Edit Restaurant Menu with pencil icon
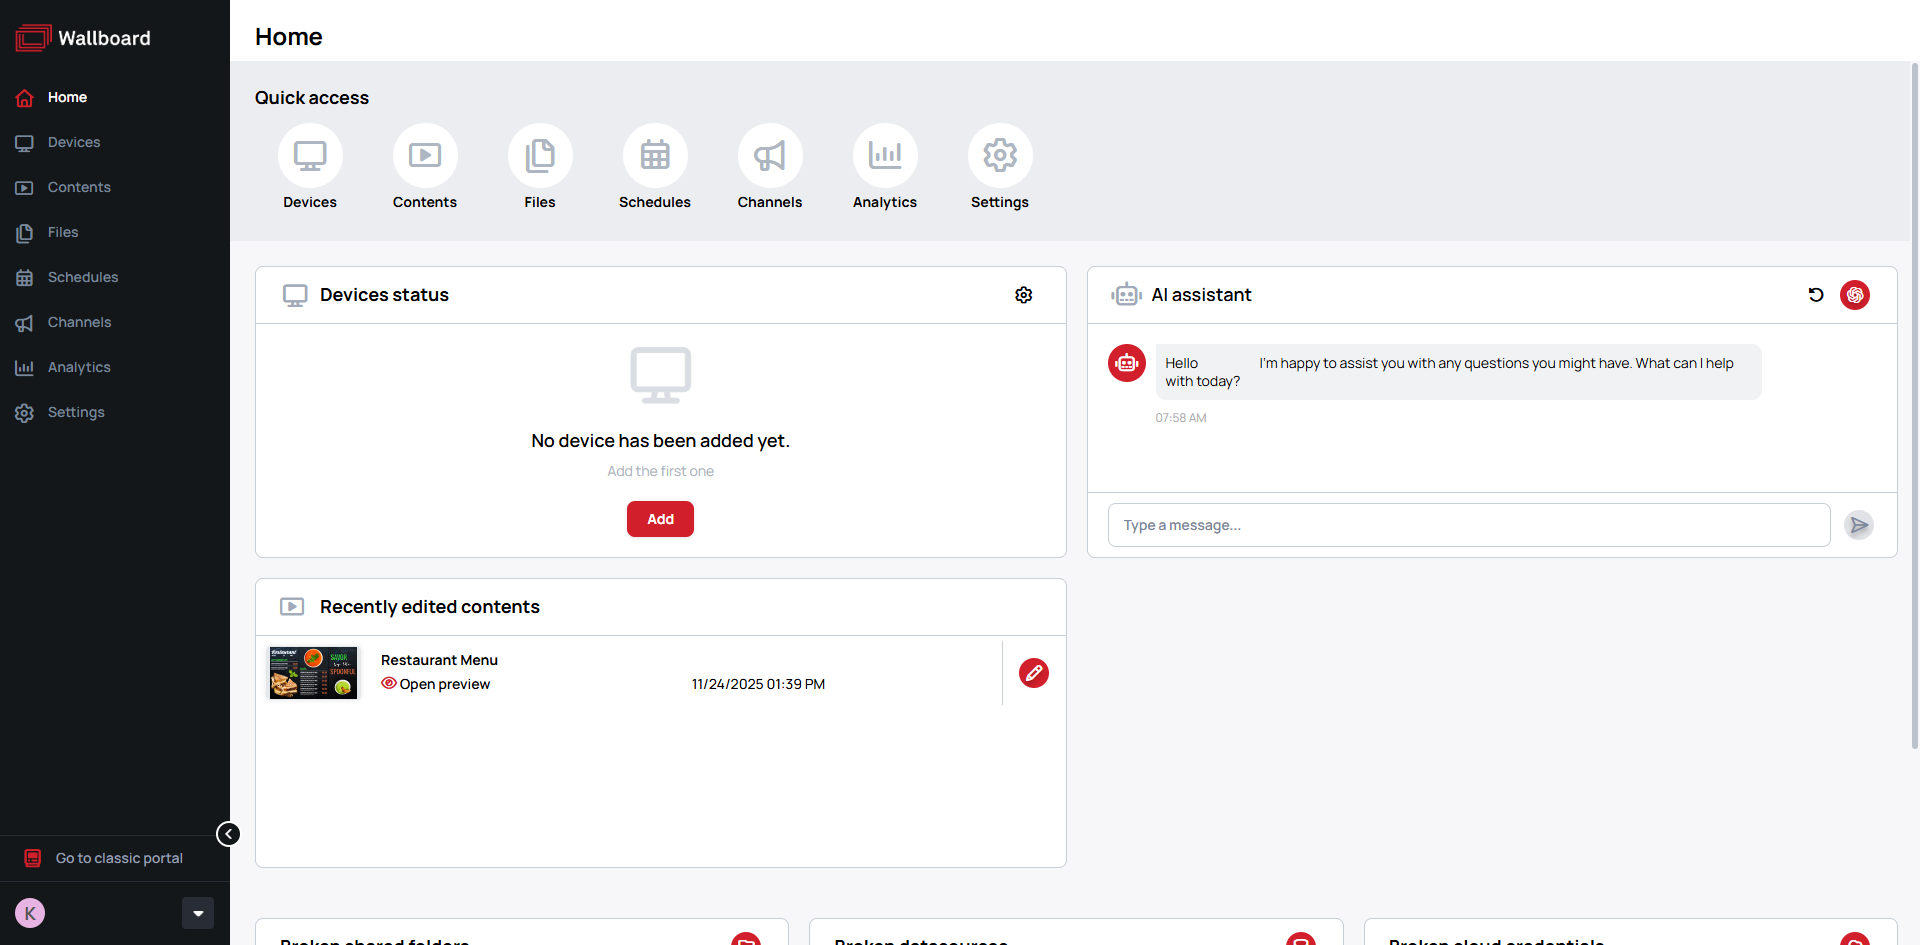Screen dimensions: 1920x945 click(1034, 673)
